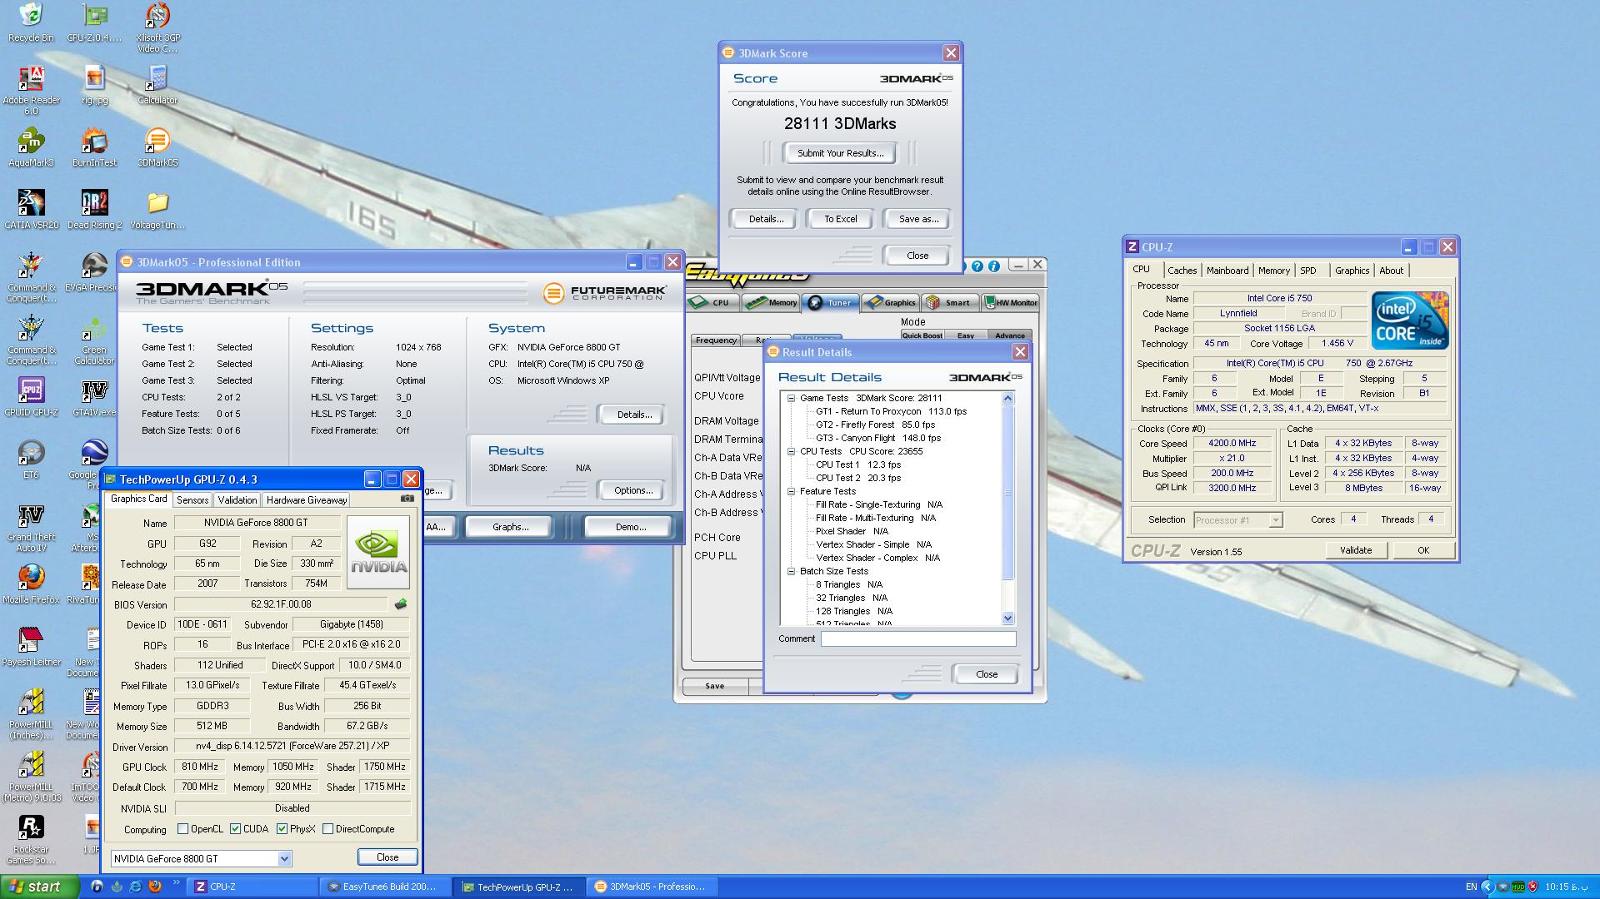Image resolution: width=1600 pixels, height=899 pixels.
Task: Click the GPU-Z screenshot camera icon
Action: (x=407, y=498)
